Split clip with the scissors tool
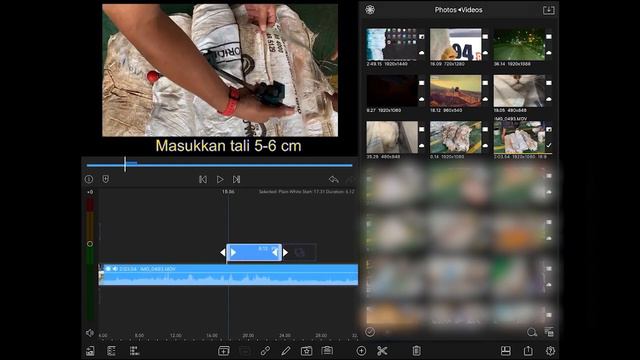 click(x=382, y=351)
